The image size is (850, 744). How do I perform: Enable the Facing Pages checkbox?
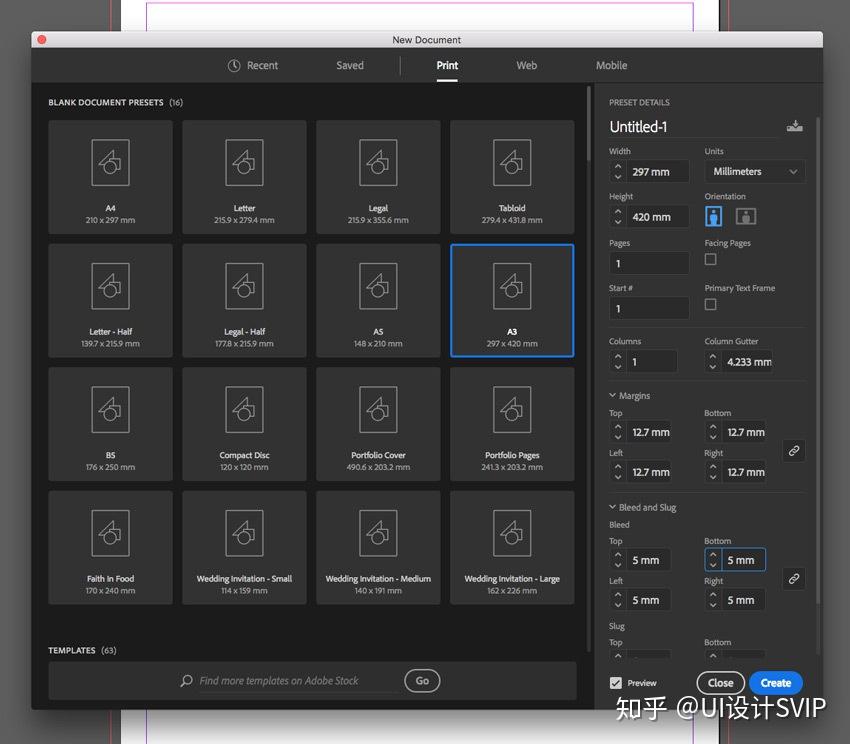pos(710,259)
